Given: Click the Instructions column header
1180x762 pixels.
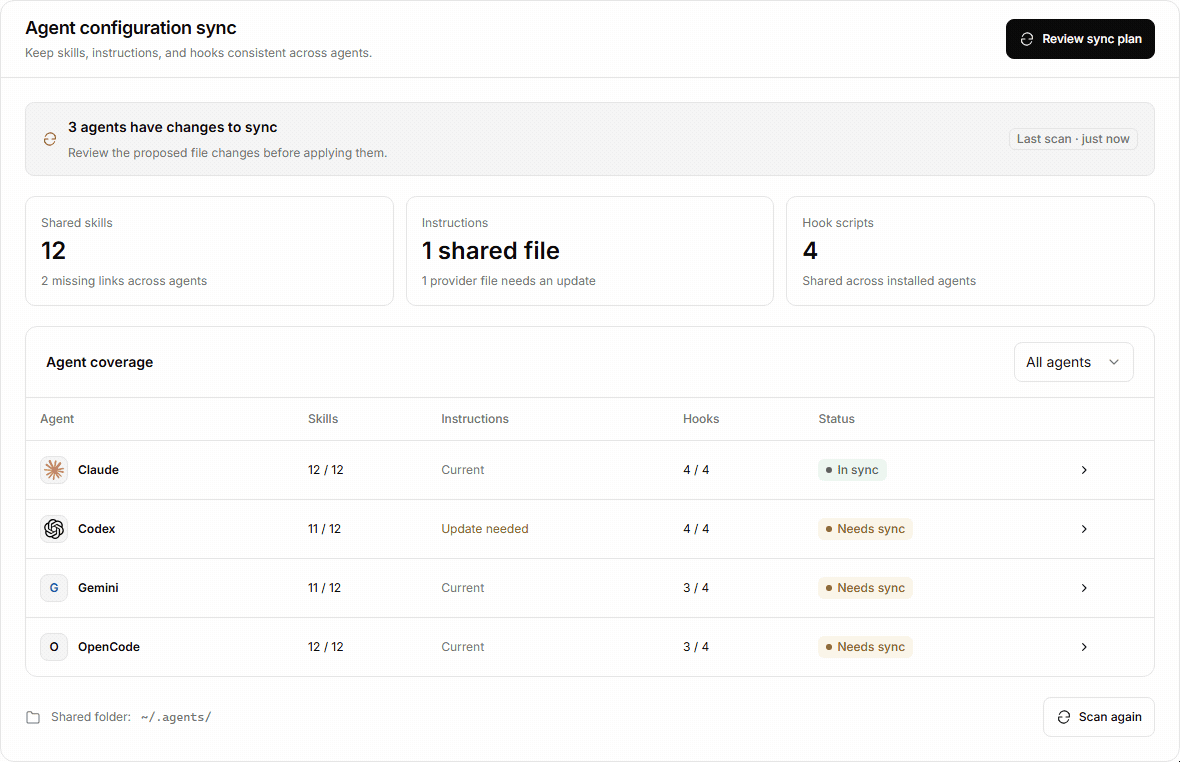Looking at the screenshot, I should [x=475, y=419].
